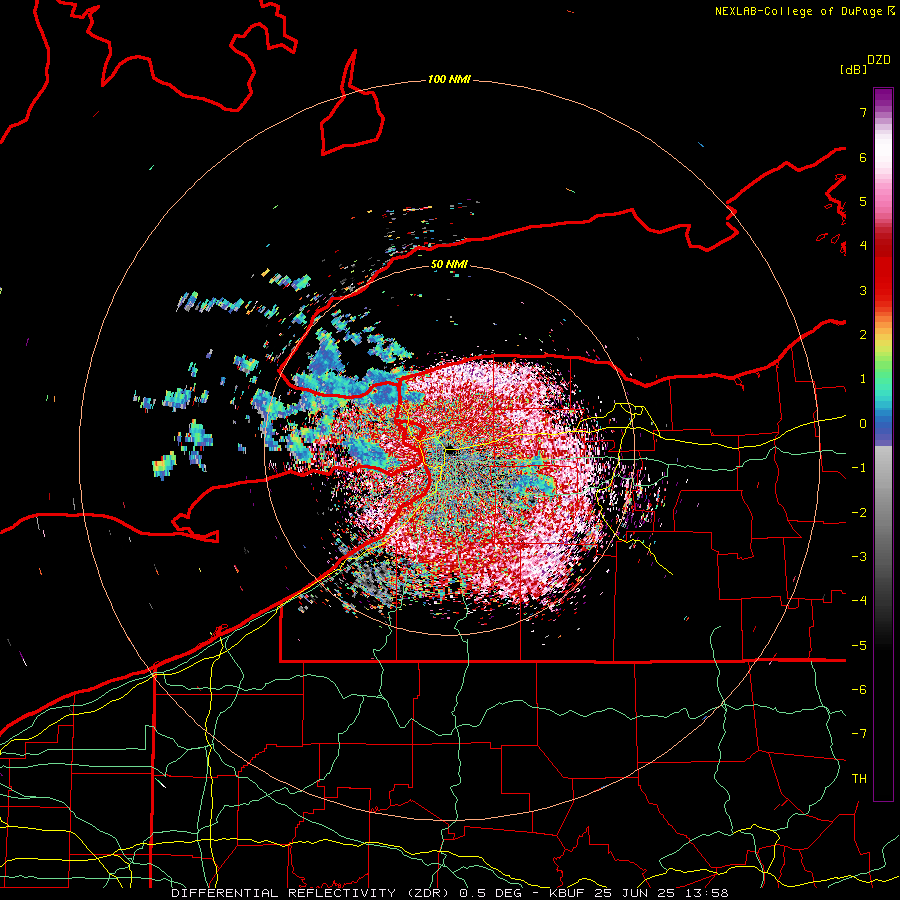Viewport: 900px width, 900px height.
Task: Click the 100 NMI range ring label
Action: pyautogui.click(x=449, y=79)
